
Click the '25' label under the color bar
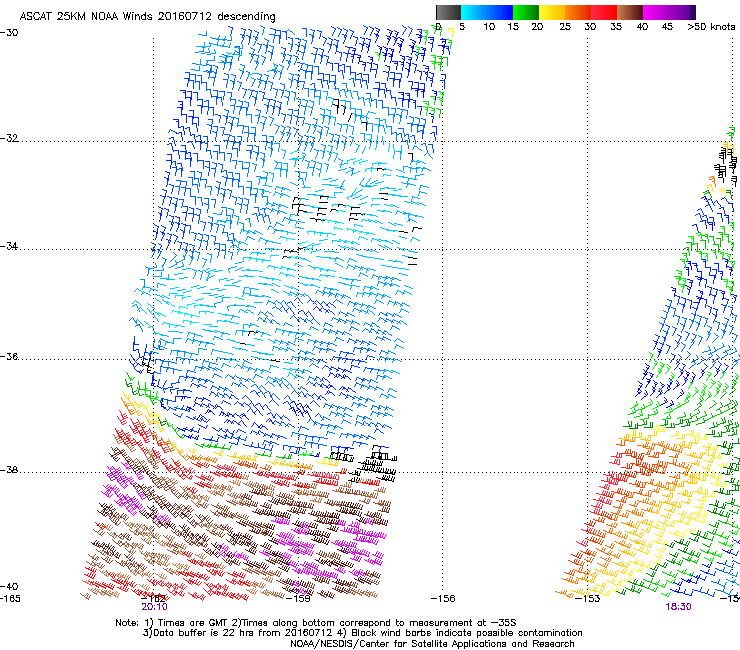point(565,26)
